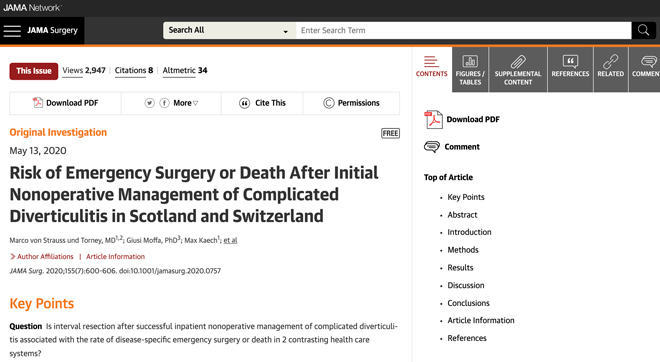Image resolution: width=660 pixels, height=362 pixels.
Task: Jump to Methods in contents
Action: [463, 250]
